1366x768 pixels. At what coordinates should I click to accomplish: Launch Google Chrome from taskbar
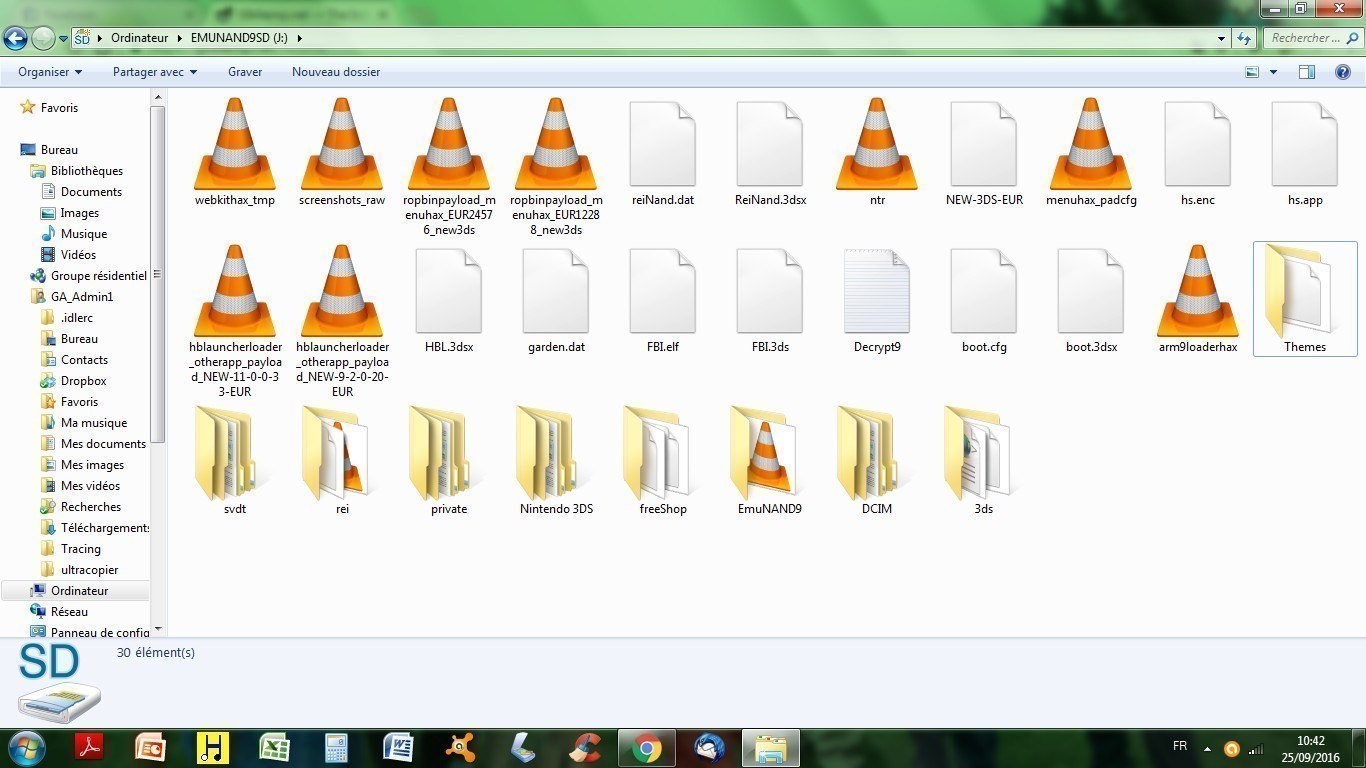click(x=646, y=748)
